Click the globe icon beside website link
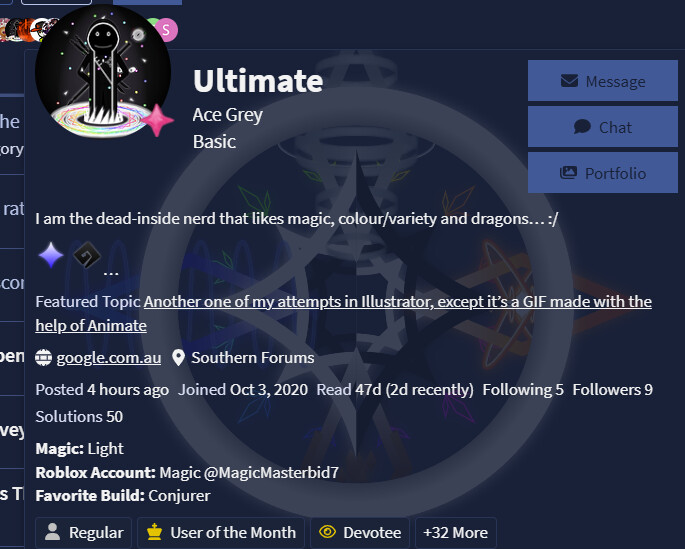Viewport: 685px width, 549px height. [x=43, y=358]
